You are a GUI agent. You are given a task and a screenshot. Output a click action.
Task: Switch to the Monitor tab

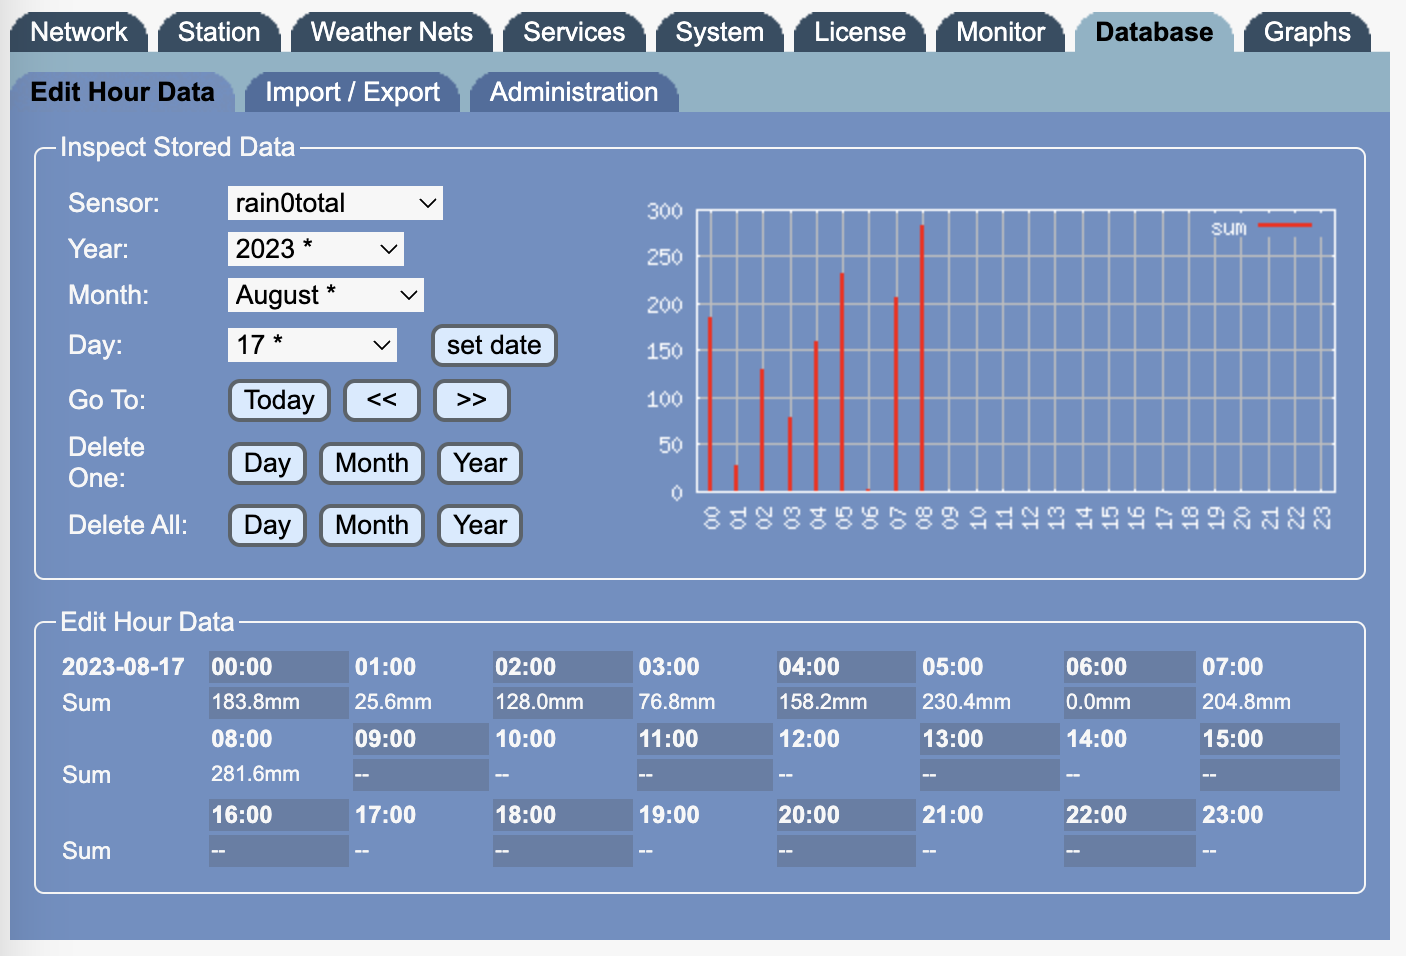(x=1001, y=32)
